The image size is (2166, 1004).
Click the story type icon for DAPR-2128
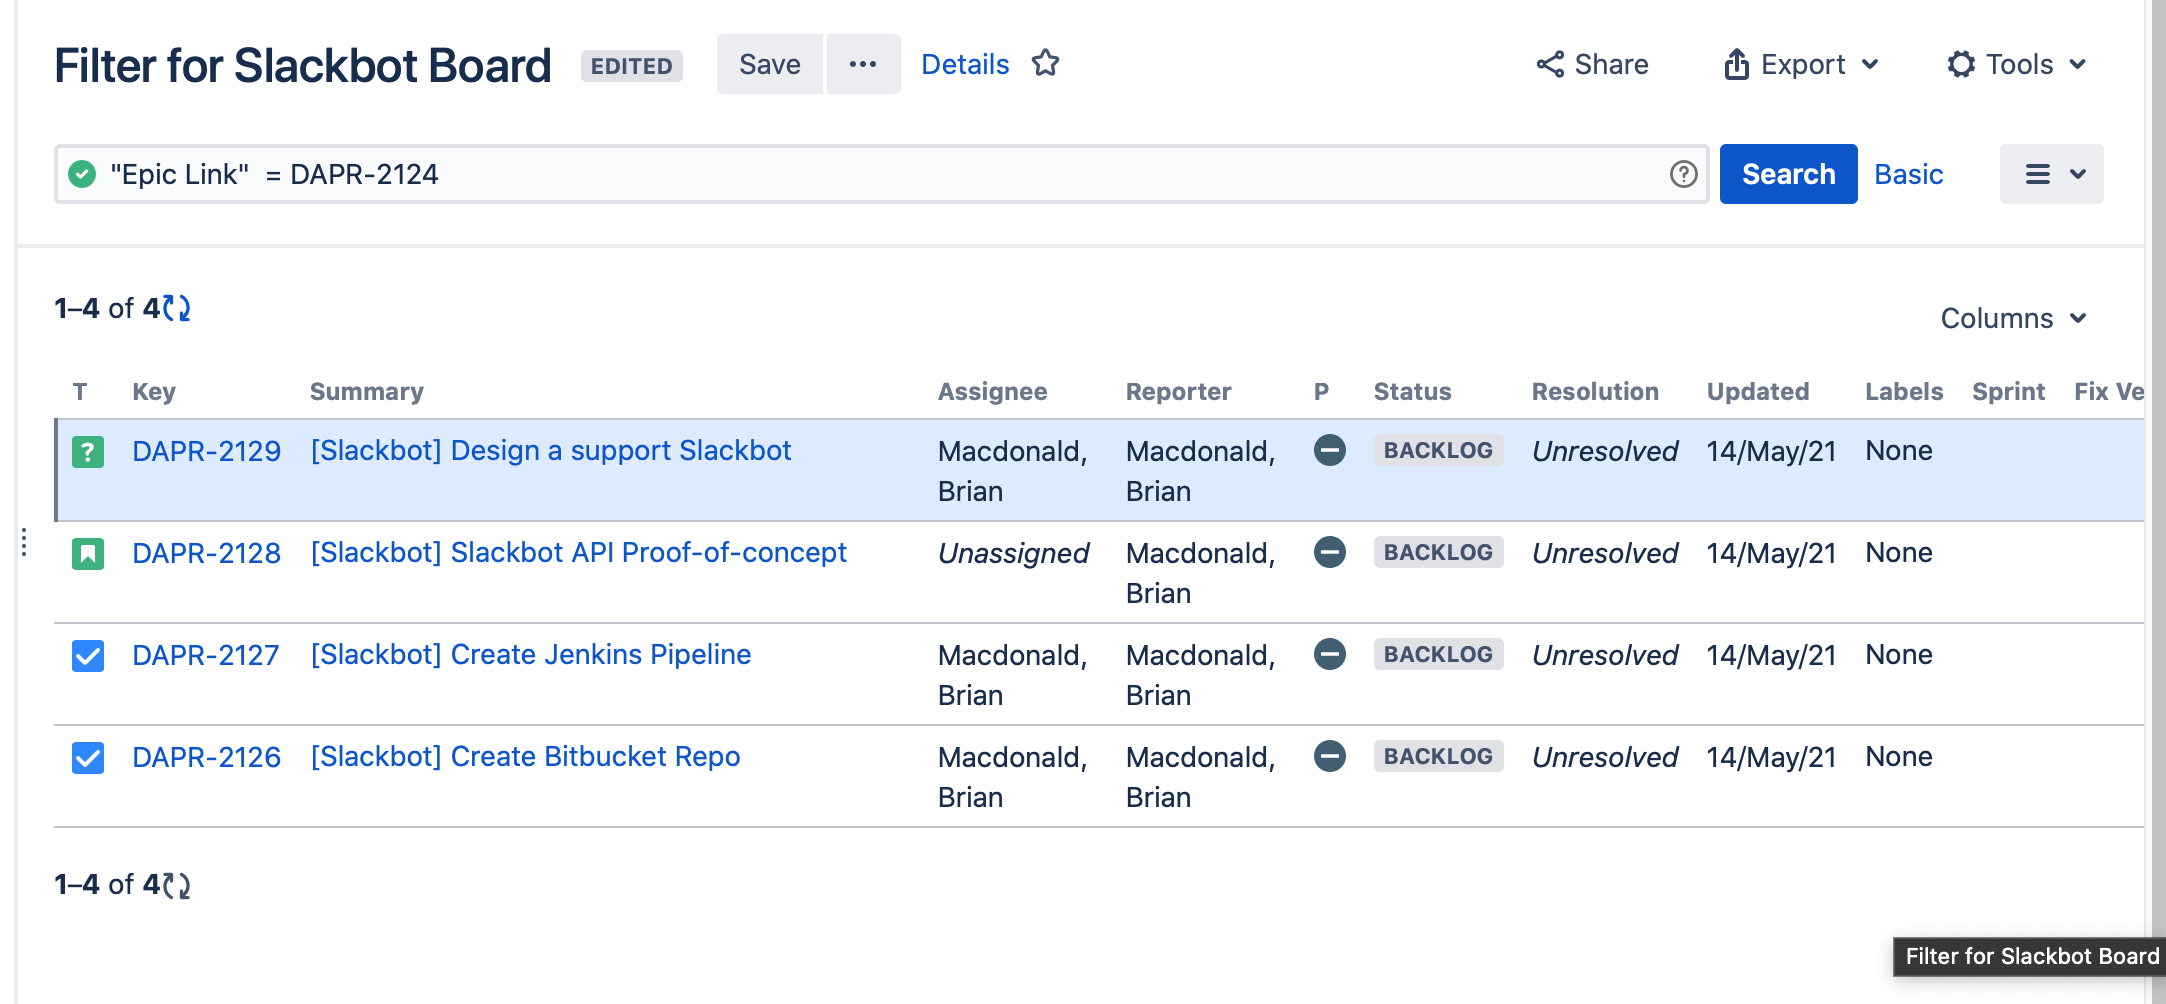click(88, 553)
